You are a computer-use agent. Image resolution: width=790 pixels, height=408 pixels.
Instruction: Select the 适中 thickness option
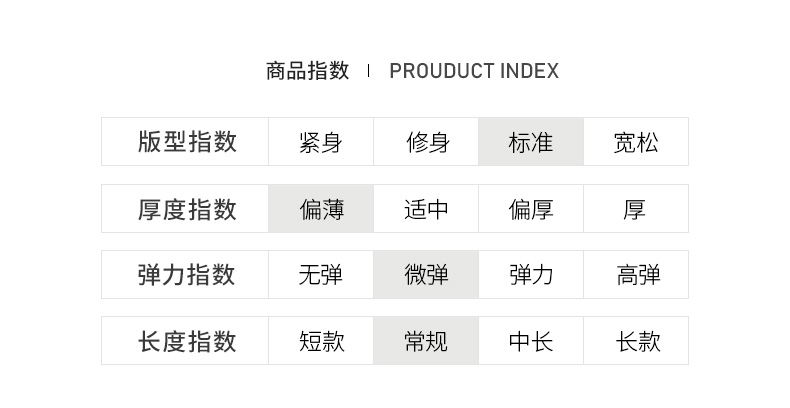pyautogui.click(x=426, y=209)
